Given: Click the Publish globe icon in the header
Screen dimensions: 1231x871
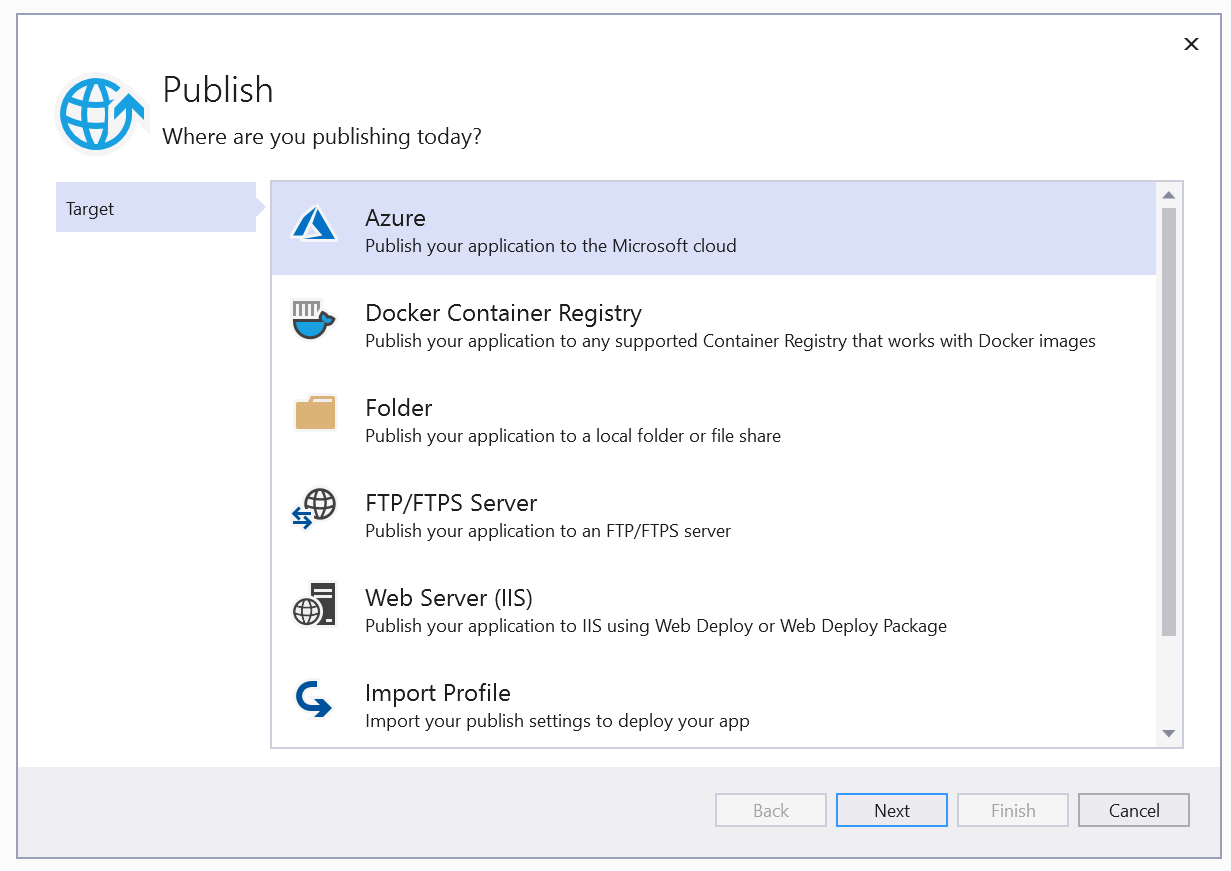Looking at the screenshot, I should [x=100, y=113].
